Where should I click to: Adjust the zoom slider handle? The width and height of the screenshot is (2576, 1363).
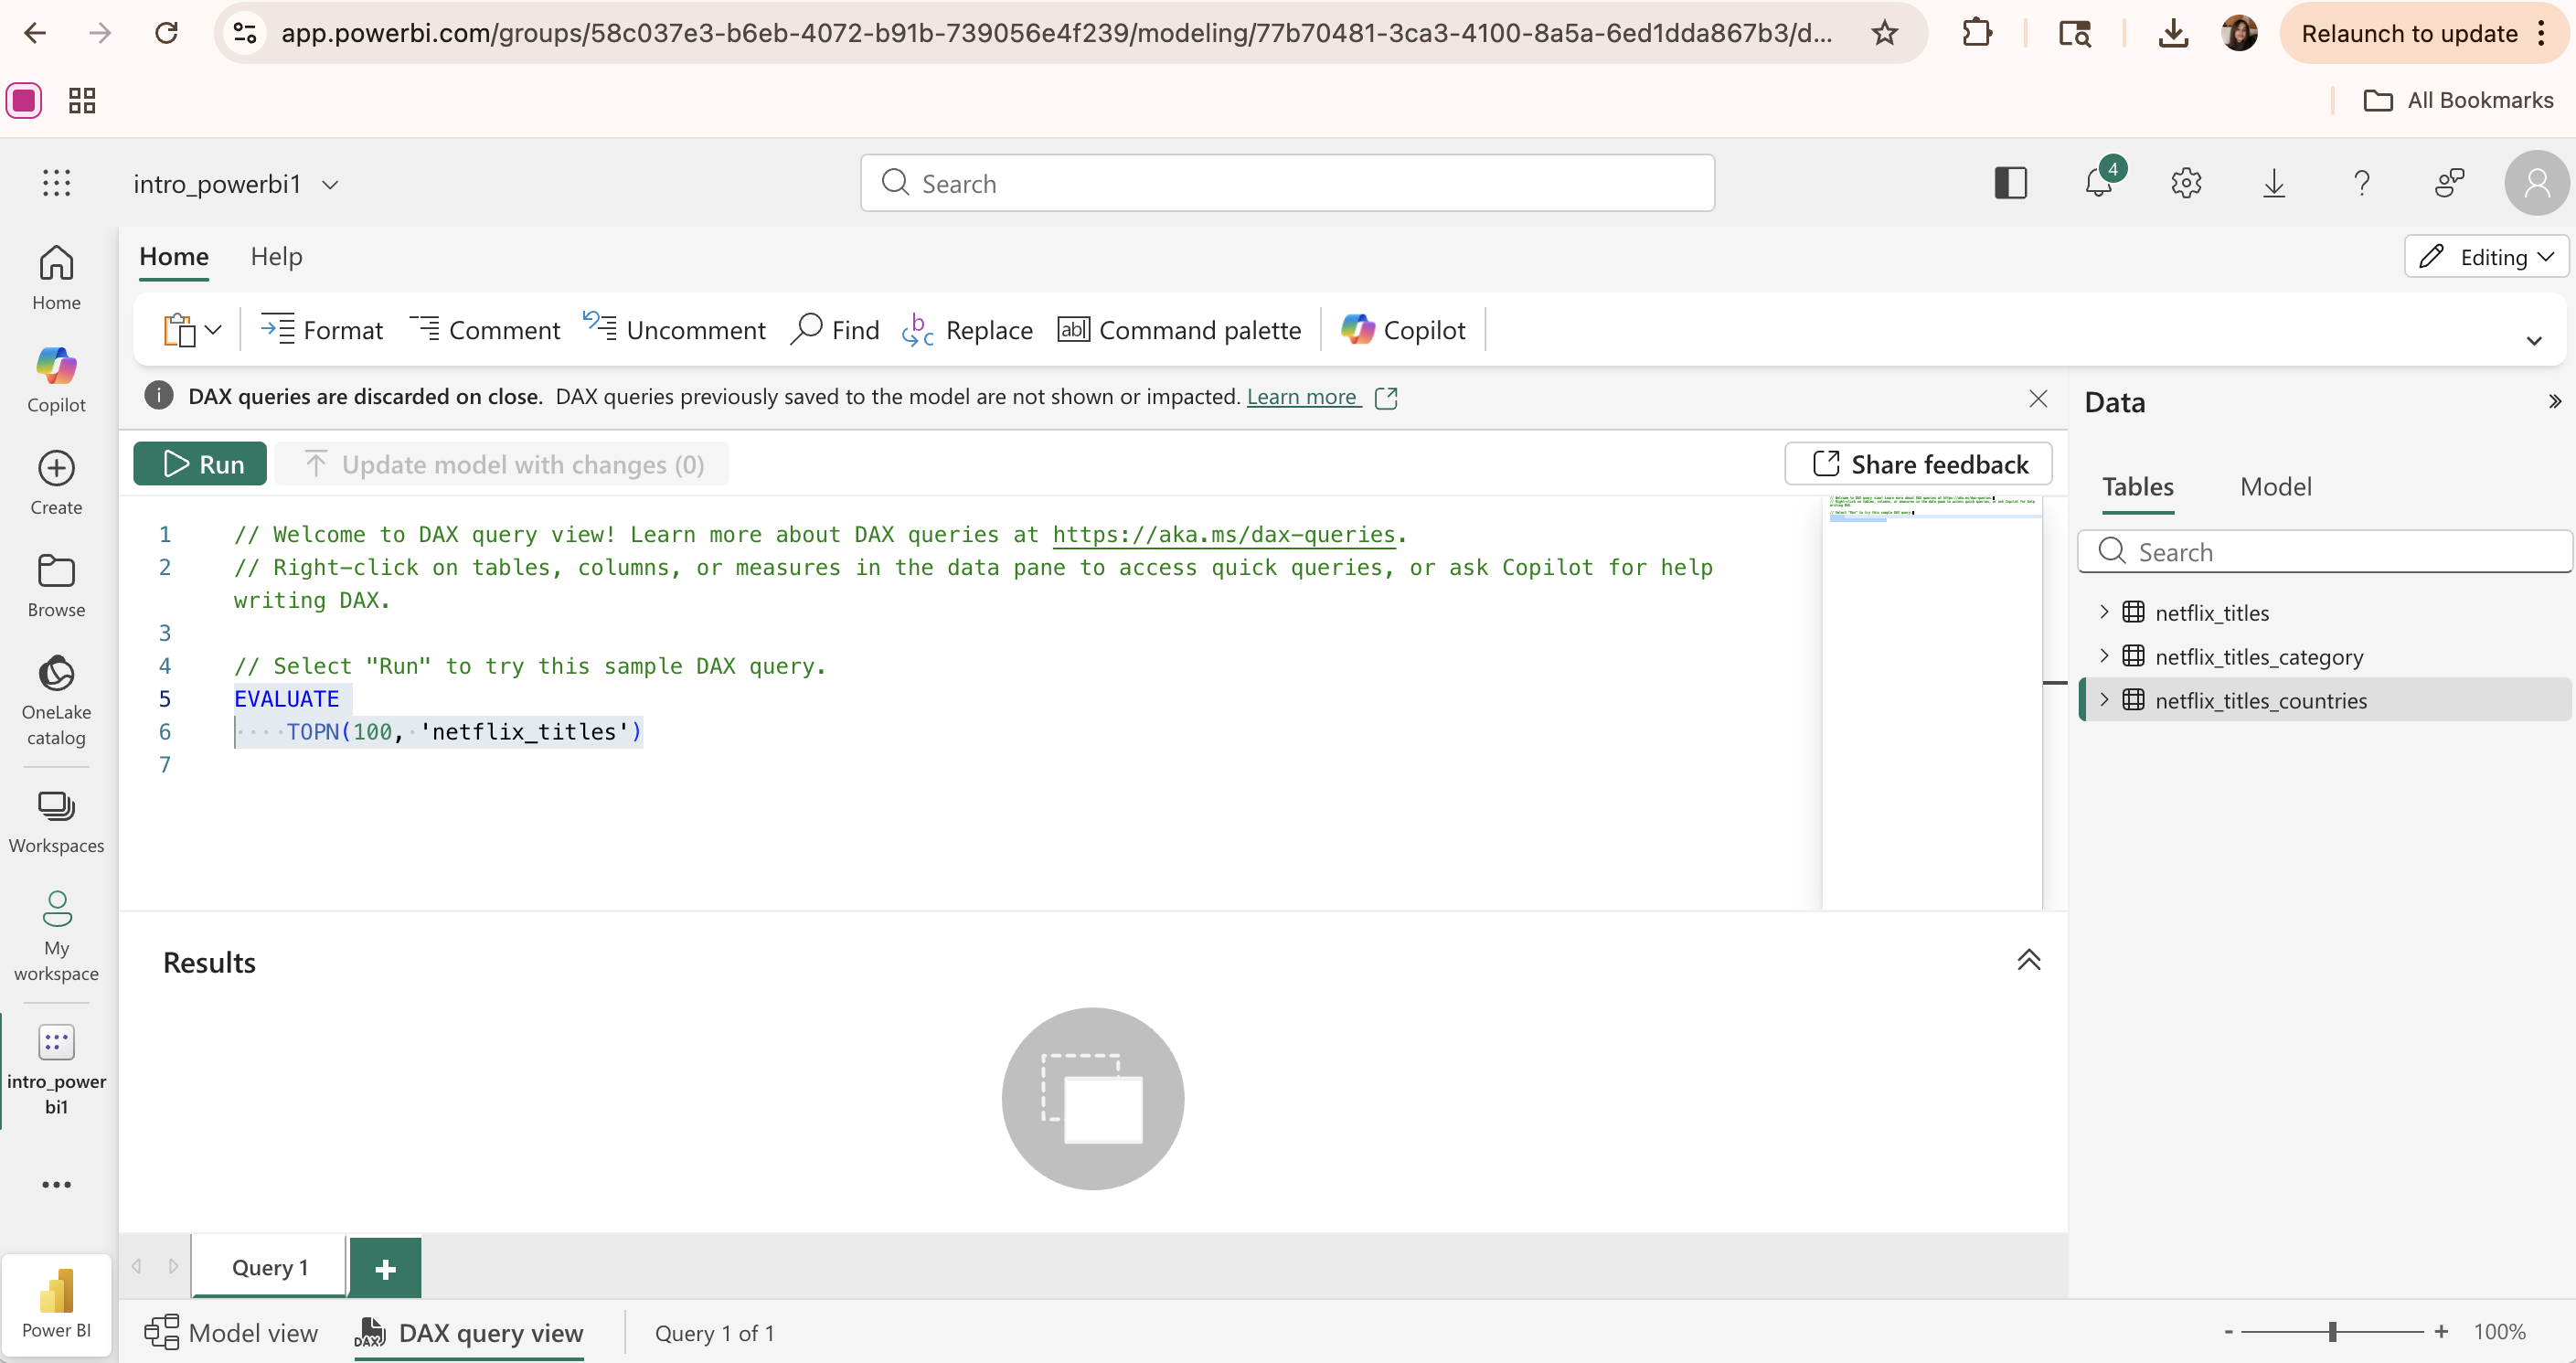click(x=2332, y=1332)
